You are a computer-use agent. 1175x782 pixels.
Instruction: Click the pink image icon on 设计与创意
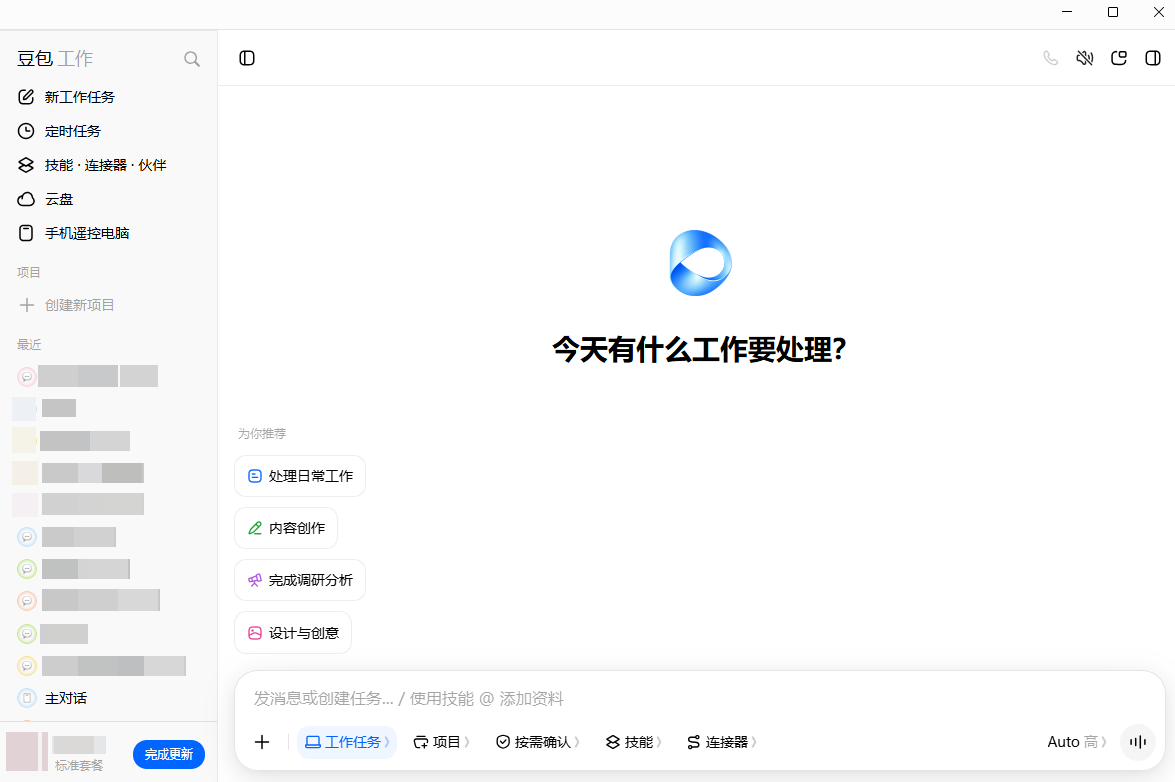255,633
